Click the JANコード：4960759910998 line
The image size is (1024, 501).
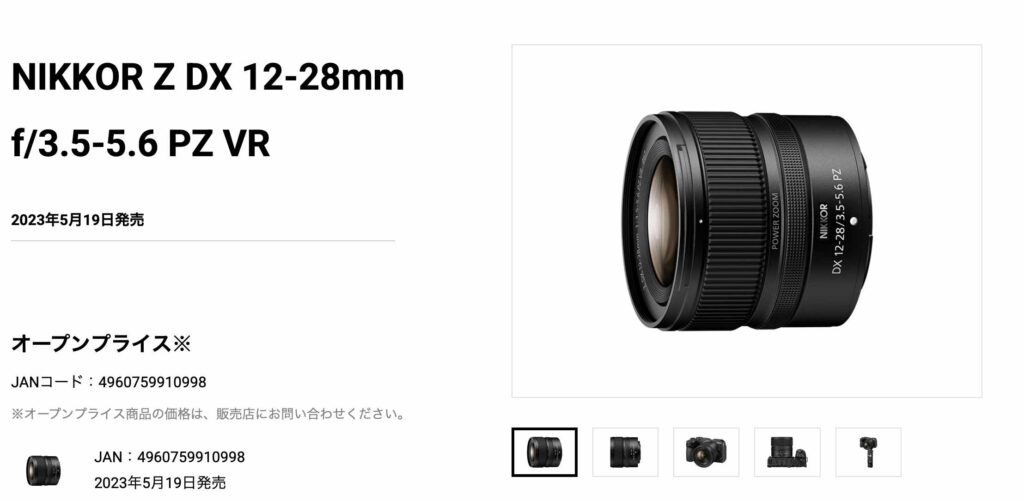[x=108, y=382]
